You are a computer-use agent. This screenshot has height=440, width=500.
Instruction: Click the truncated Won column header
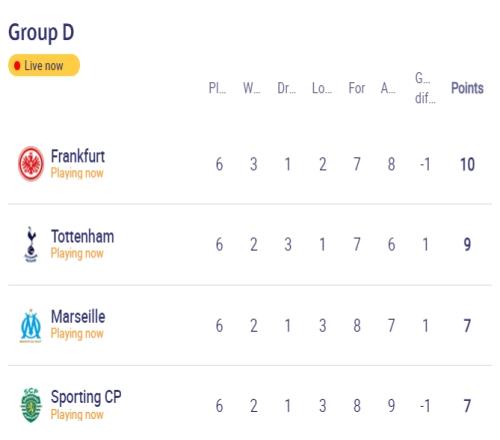(252, 88)
